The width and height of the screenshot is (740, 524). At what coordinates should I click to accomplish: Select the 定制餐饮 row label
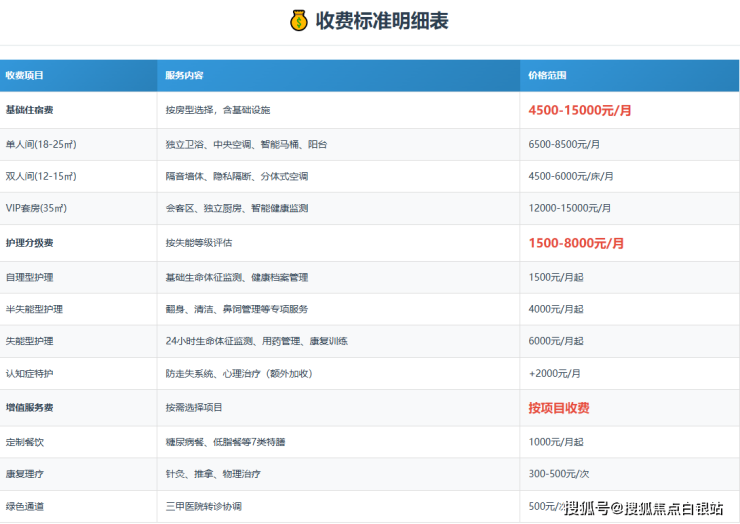(x=25, y=442)
